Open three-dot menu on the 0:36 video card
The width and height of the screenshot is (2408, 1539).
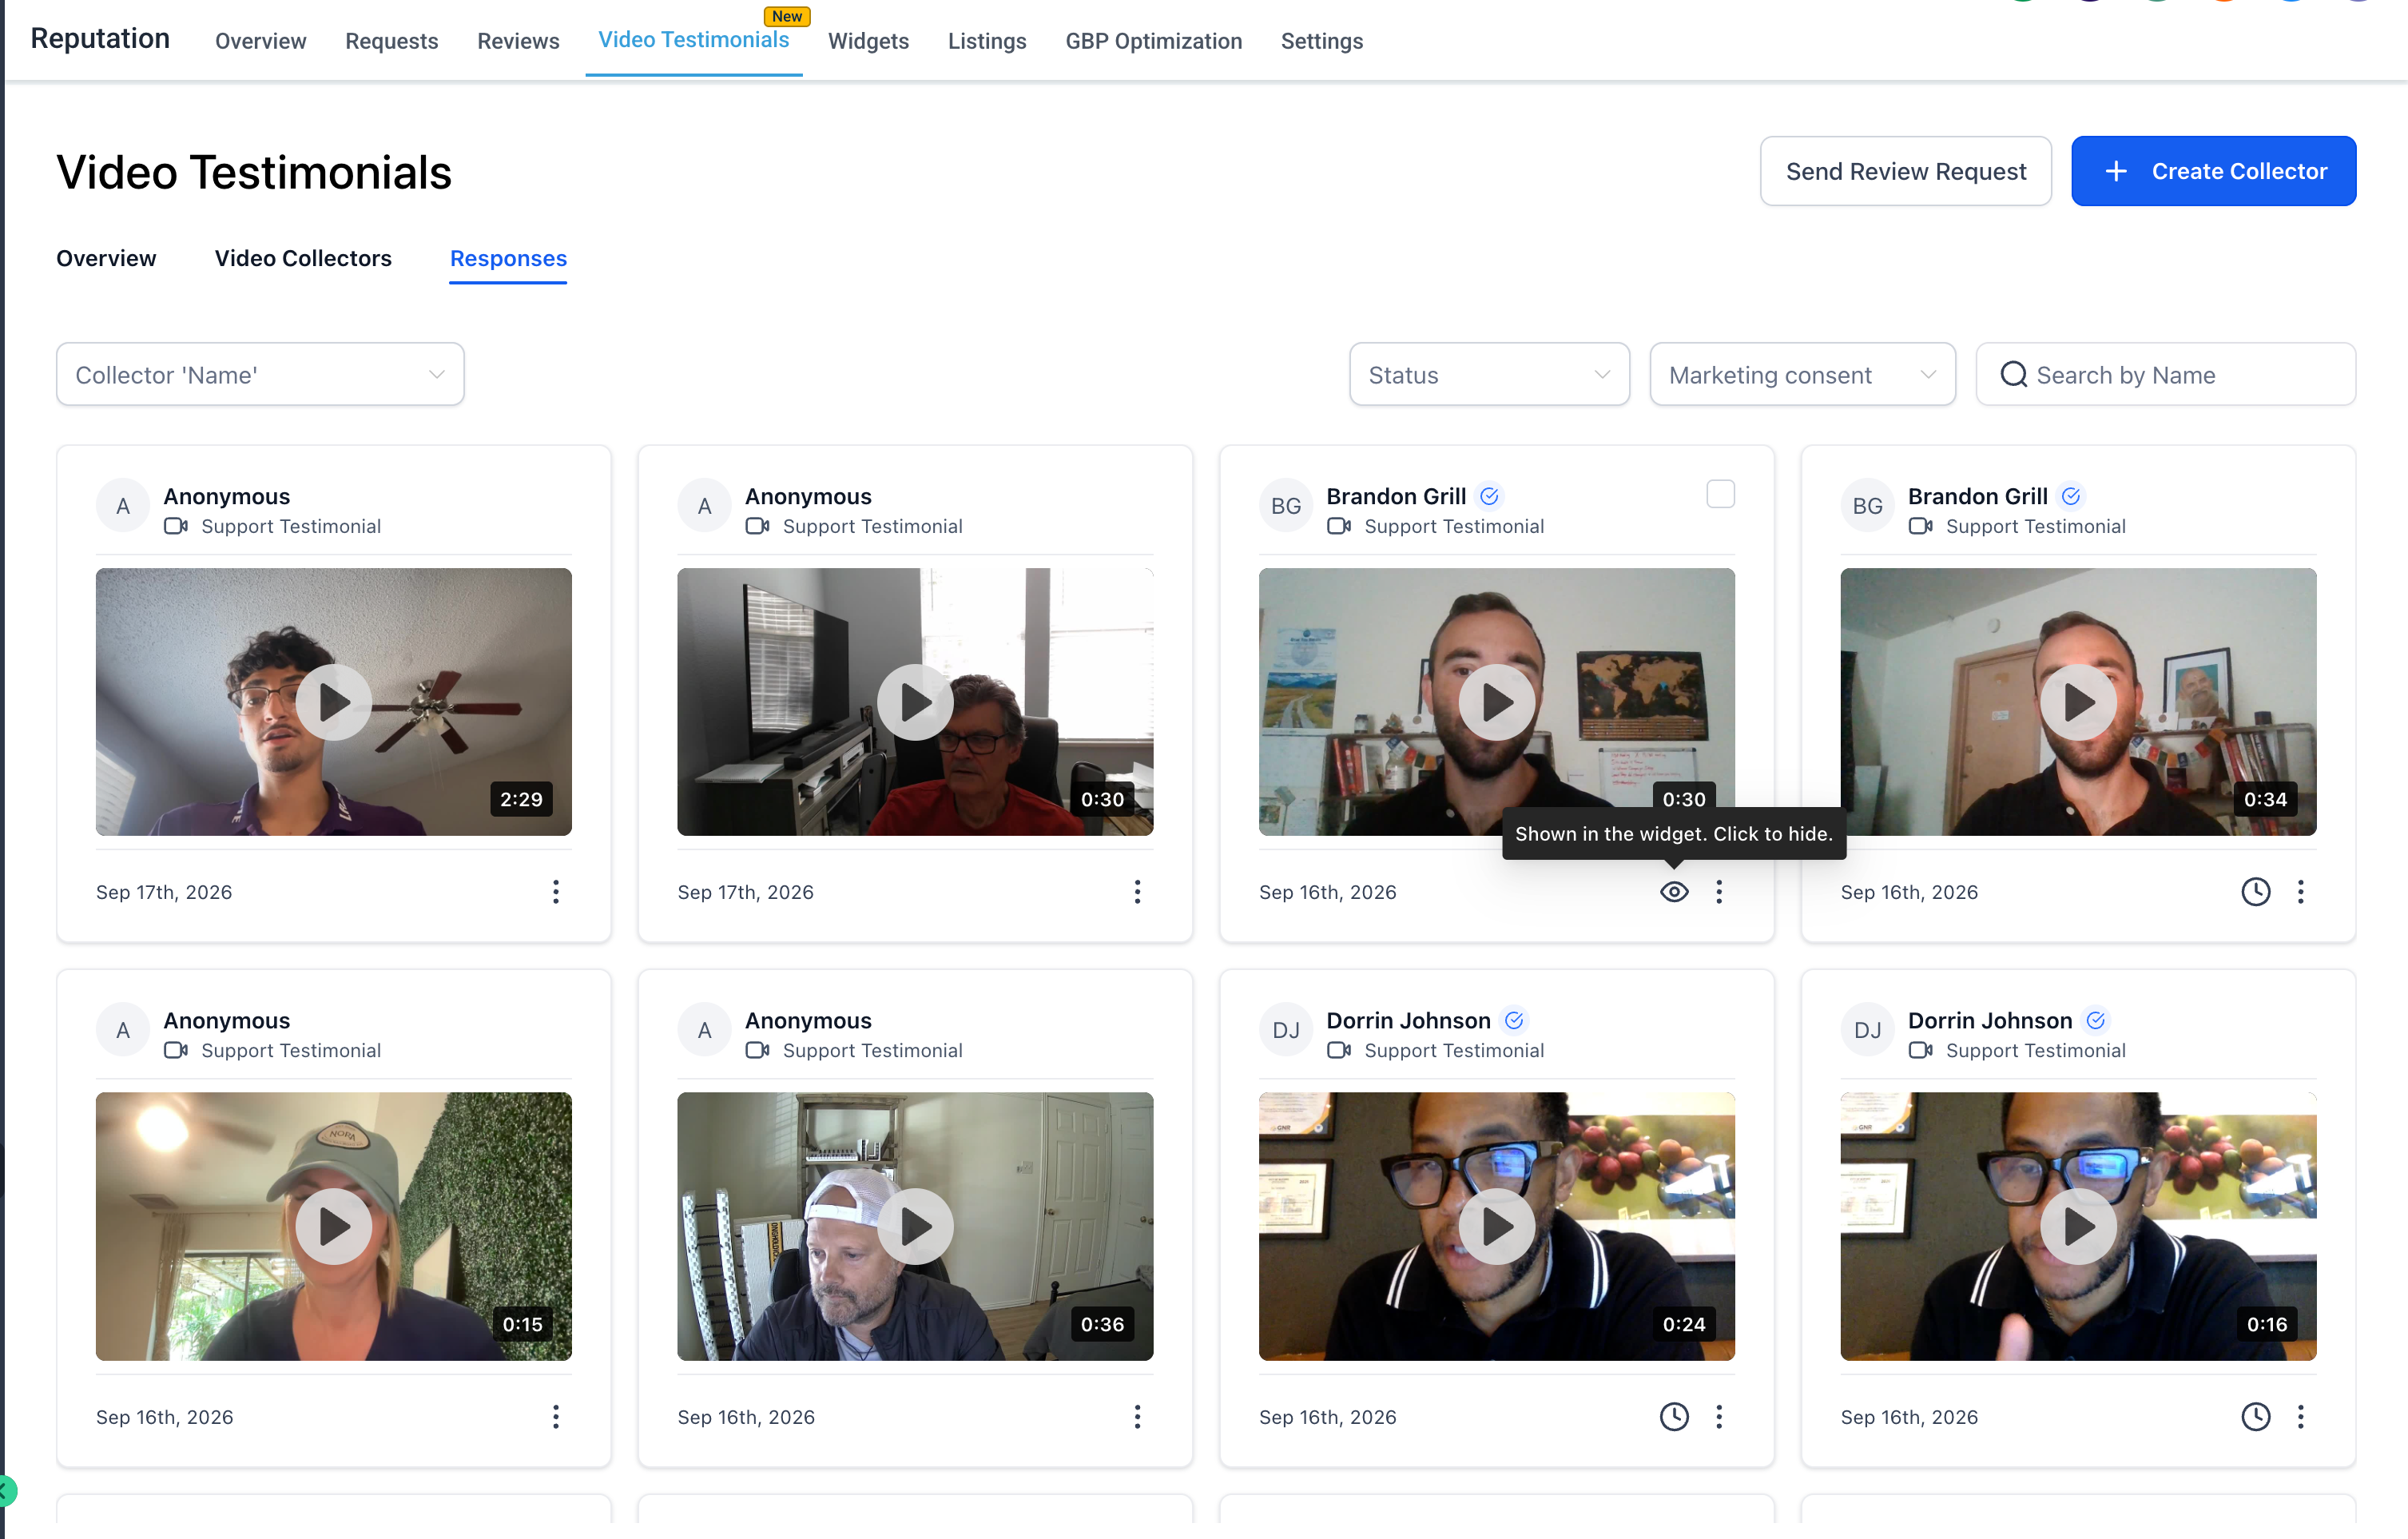point(1137,1416)
